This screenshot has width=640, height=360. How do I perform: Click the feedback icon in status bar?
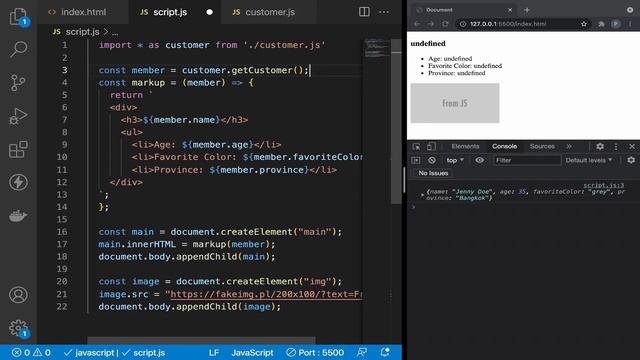362,352
